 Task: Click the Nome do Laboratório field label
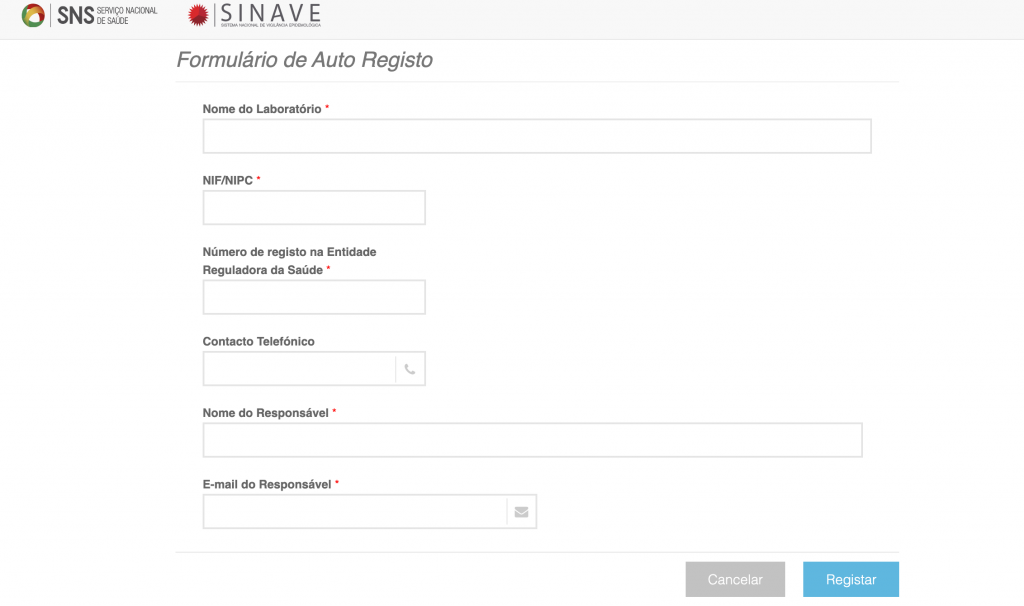pyautogui.click(x=262, y=109)
